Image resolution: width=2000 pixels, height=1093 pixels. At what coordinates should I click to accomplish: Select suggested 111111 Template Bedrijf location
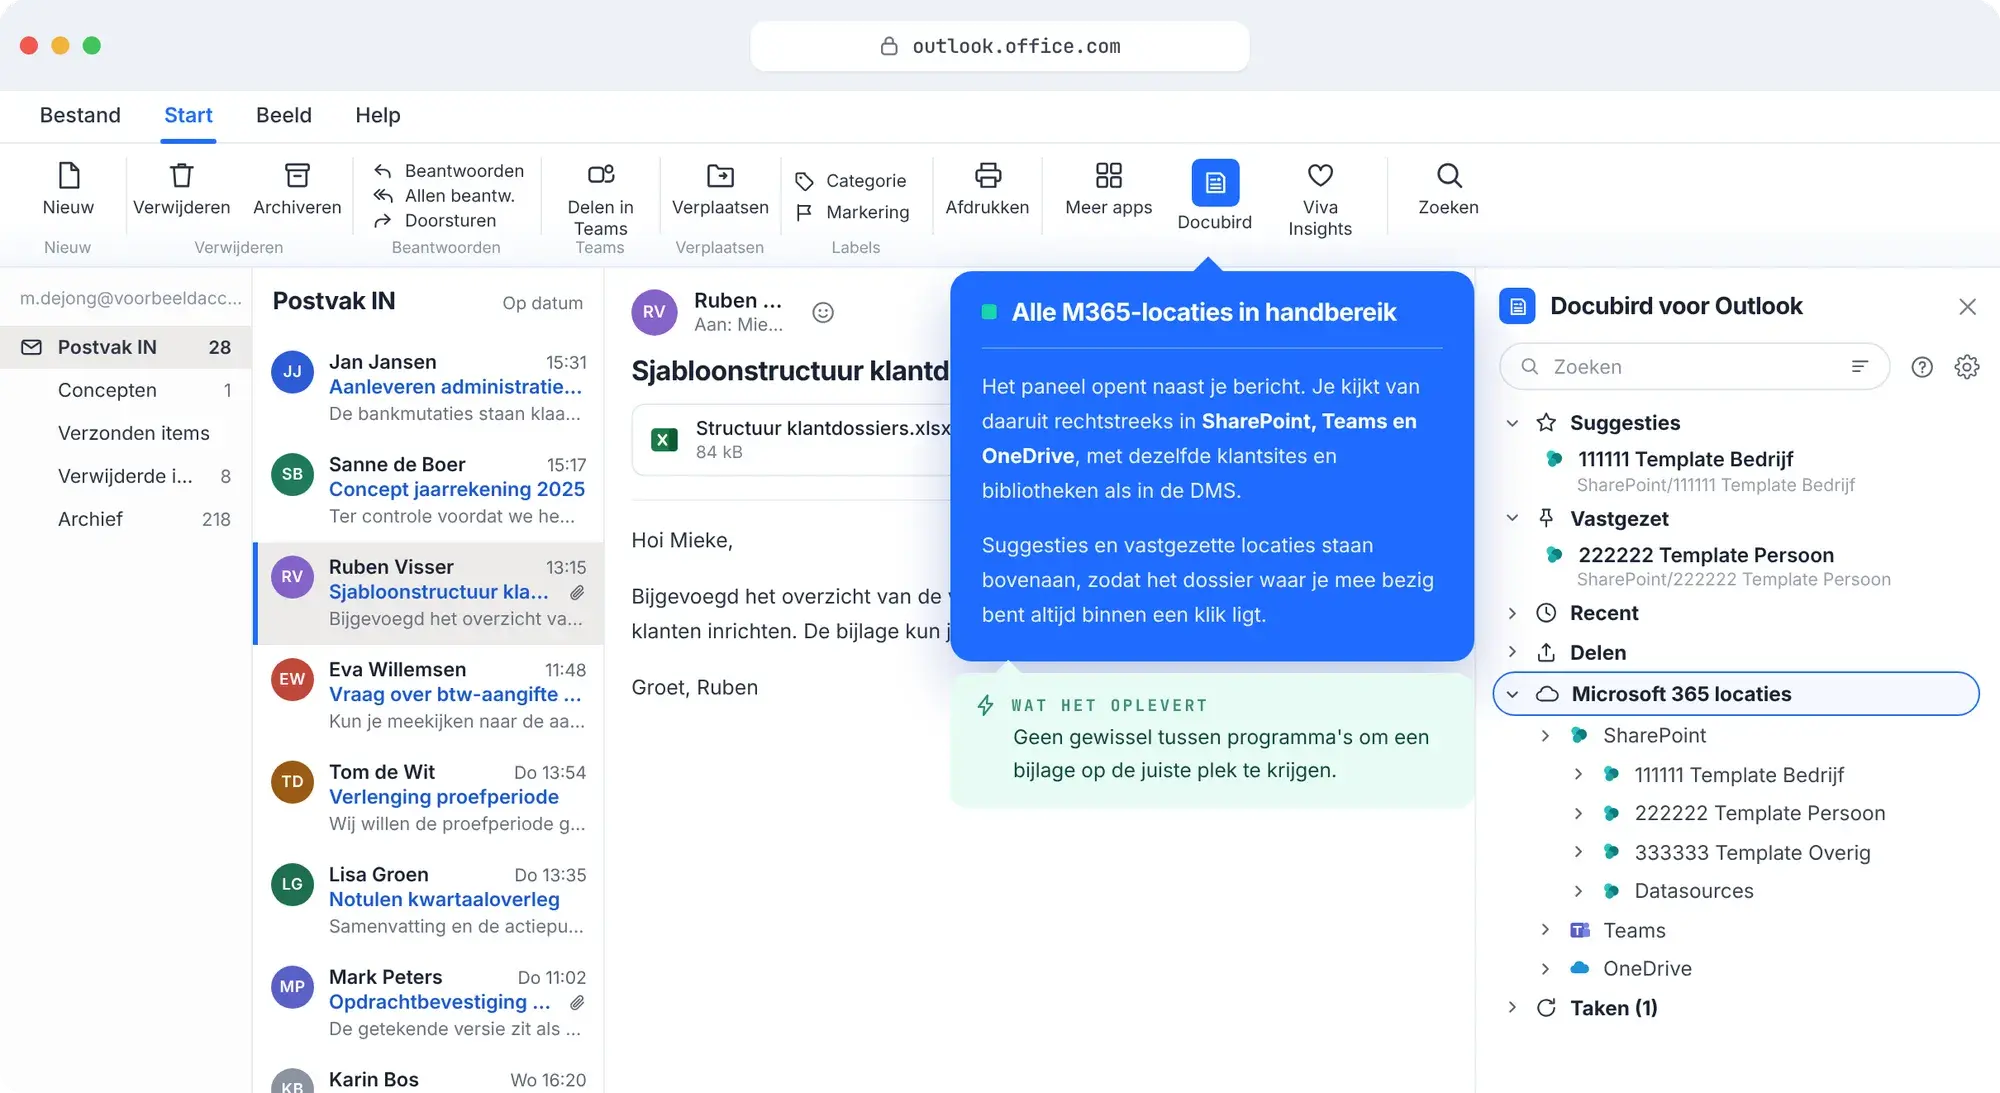(x=1699, y=471)
